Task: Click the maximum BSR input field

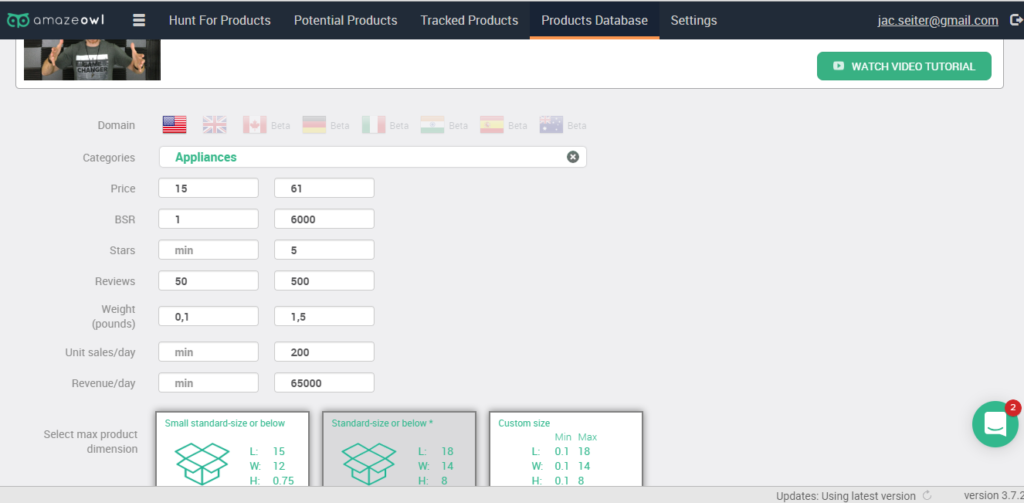Action: (x=323, y=219)
